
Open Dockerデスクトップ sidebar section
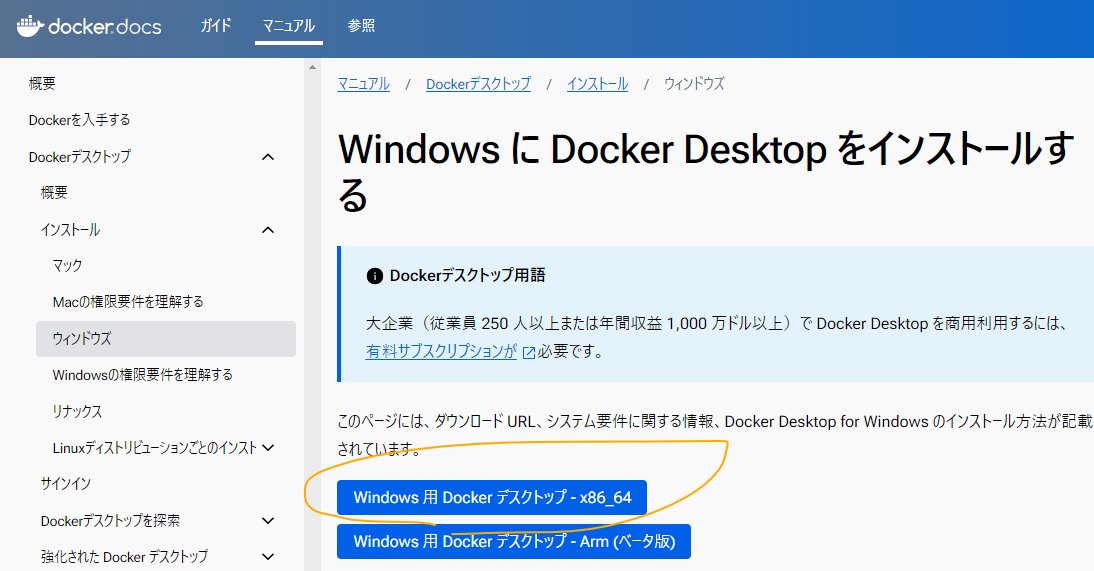click(80, 157)
